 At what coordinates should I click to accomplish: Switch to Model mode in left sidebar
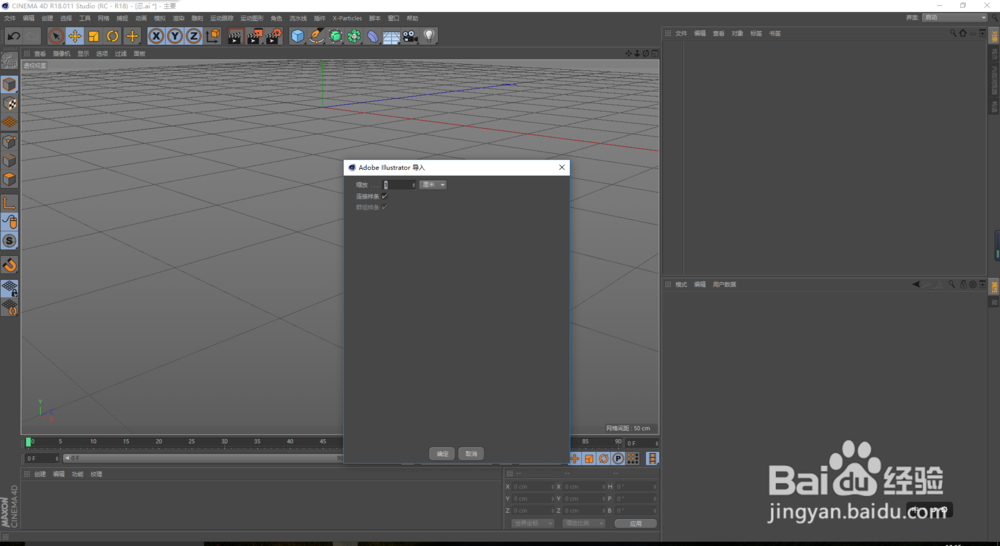click(x=9, y=84)
